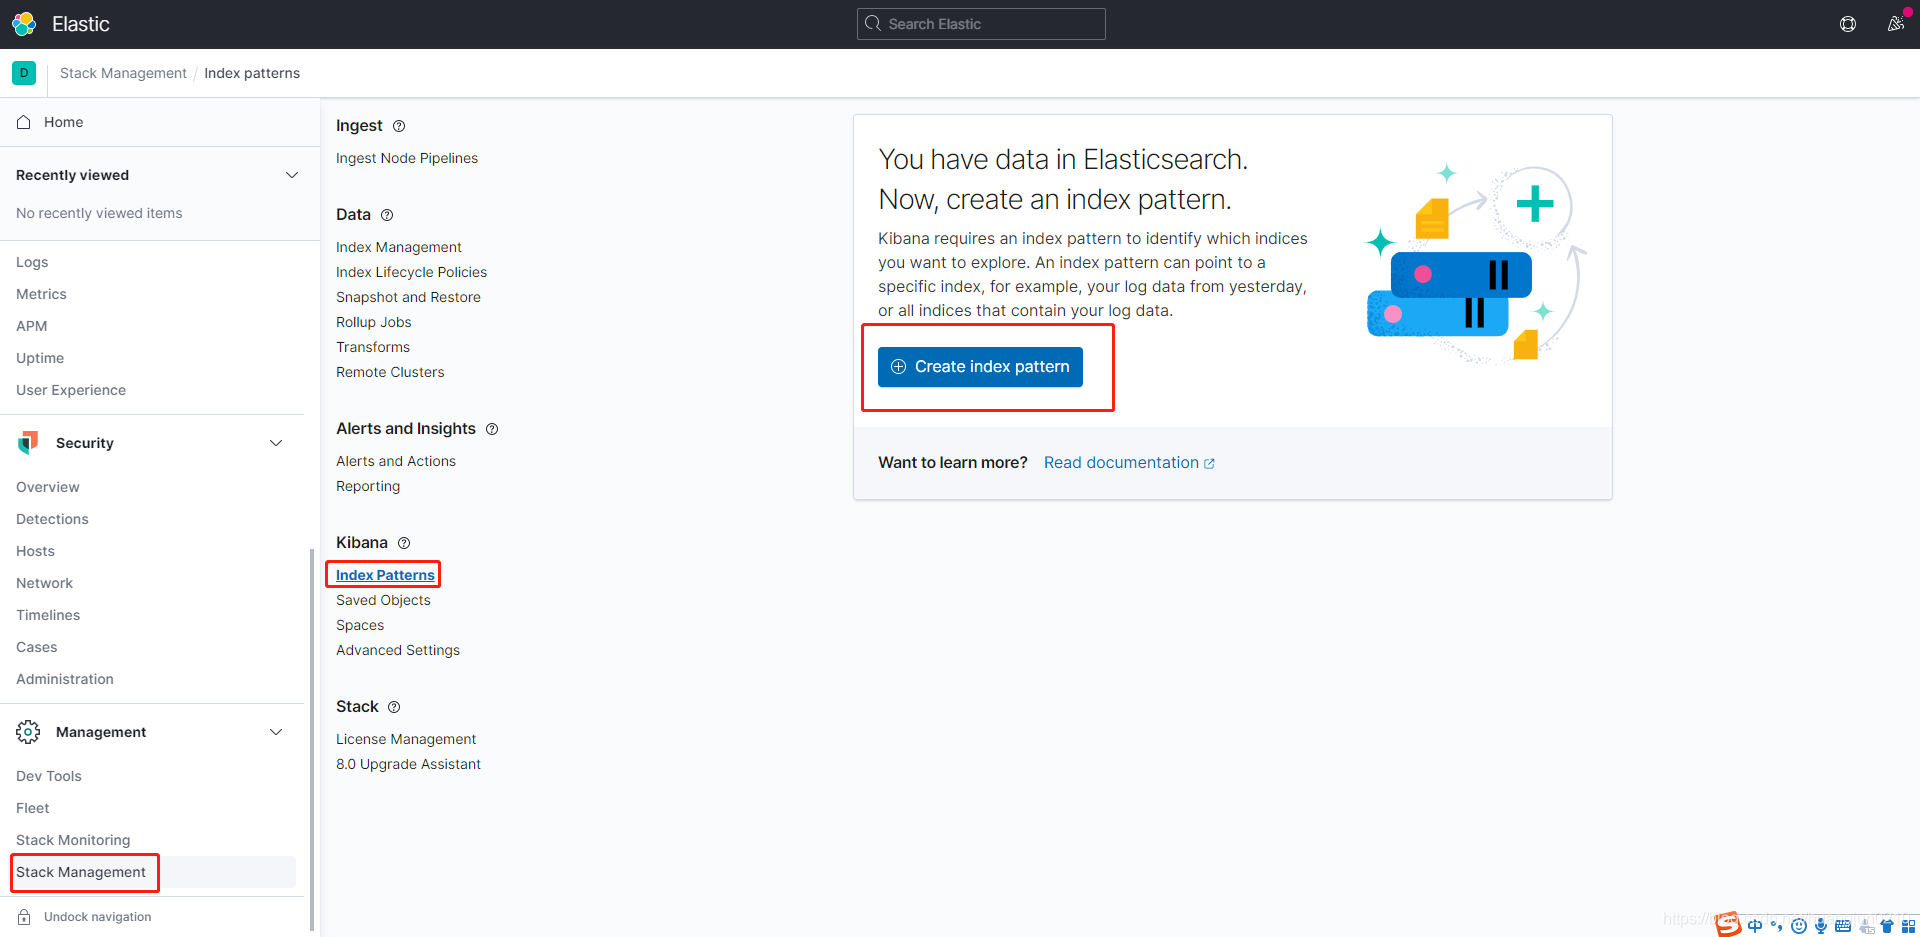Click the Ingest help question icon
Viewport: 1920px width, 937px height.
pyautogui.click(x=399, y=126)
